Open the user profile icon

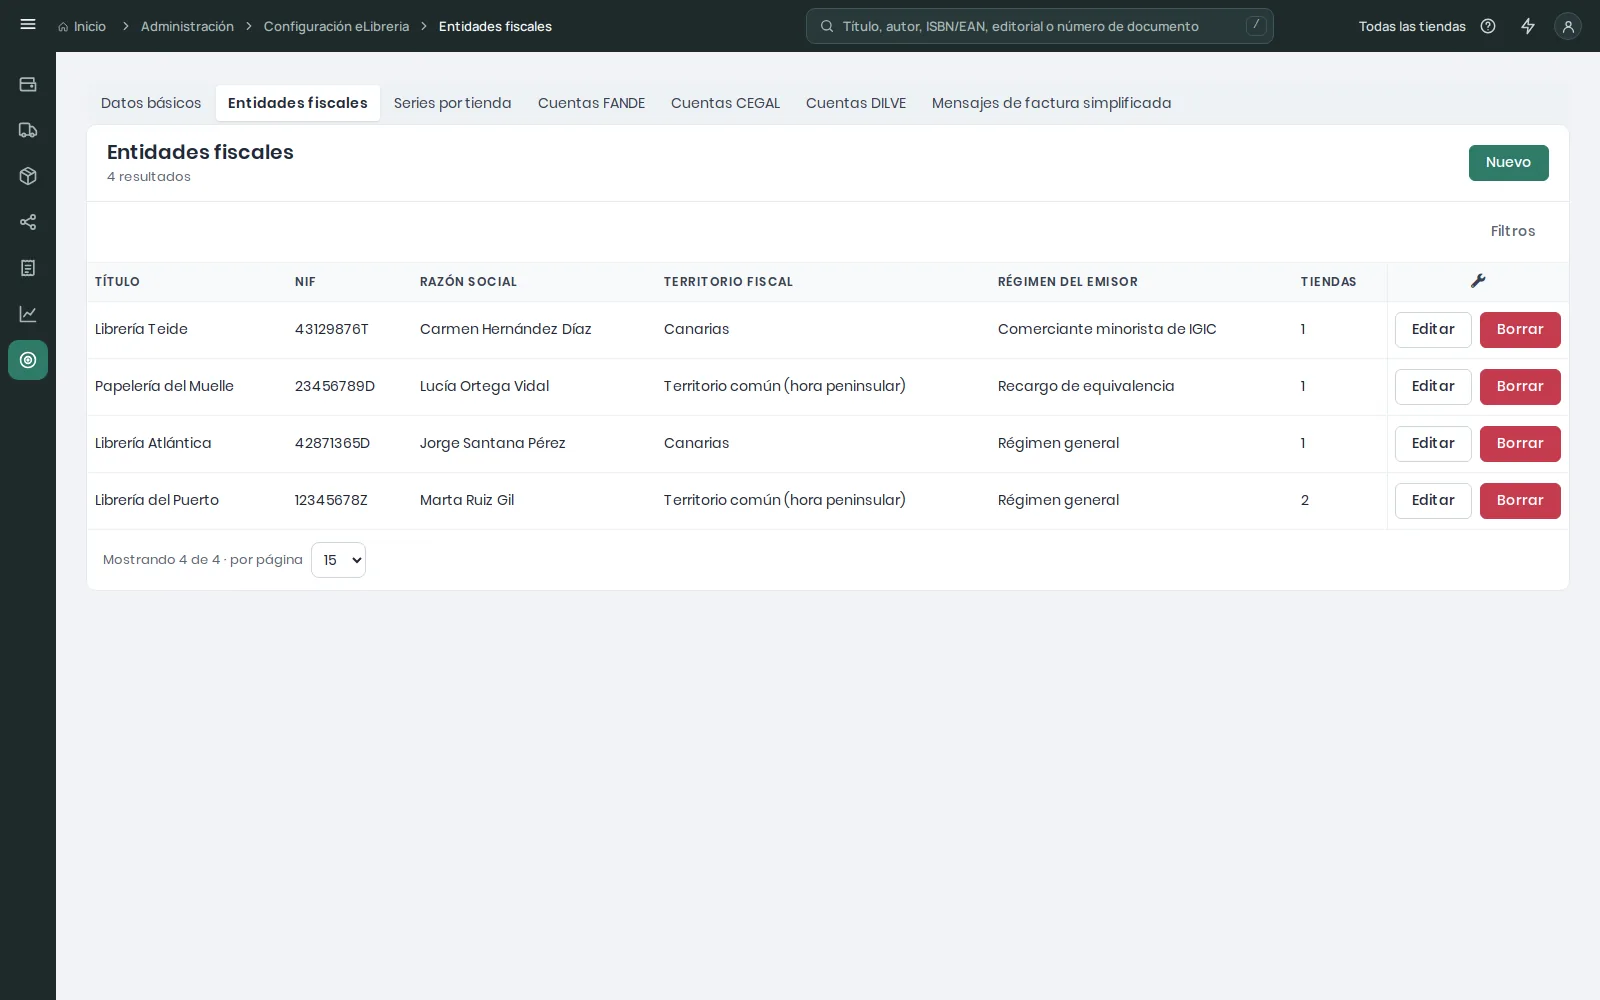[1568, 26]
